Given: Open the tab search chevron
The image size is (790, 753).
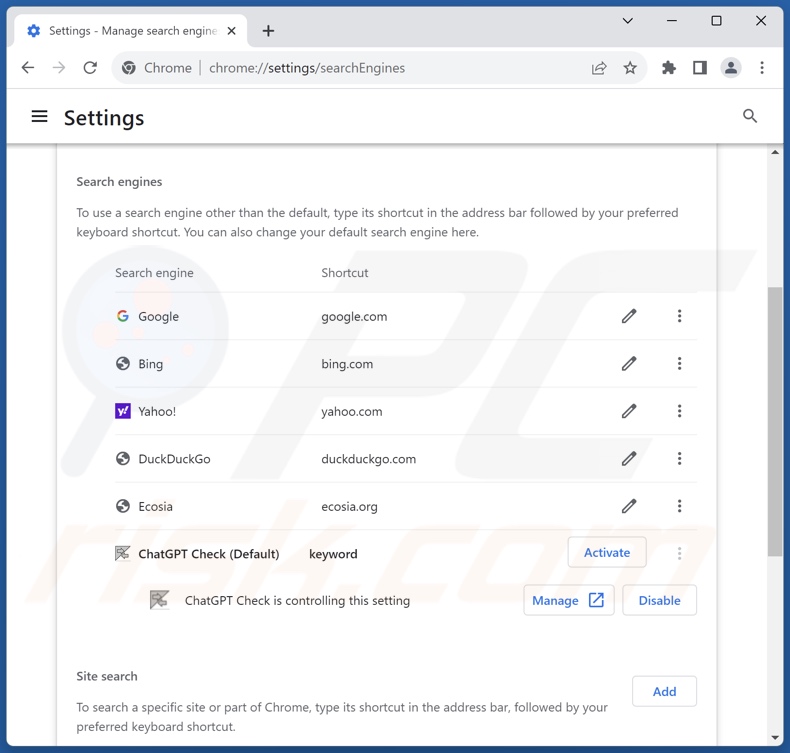Looking at the screenshot, I should [x=627, y=21].
